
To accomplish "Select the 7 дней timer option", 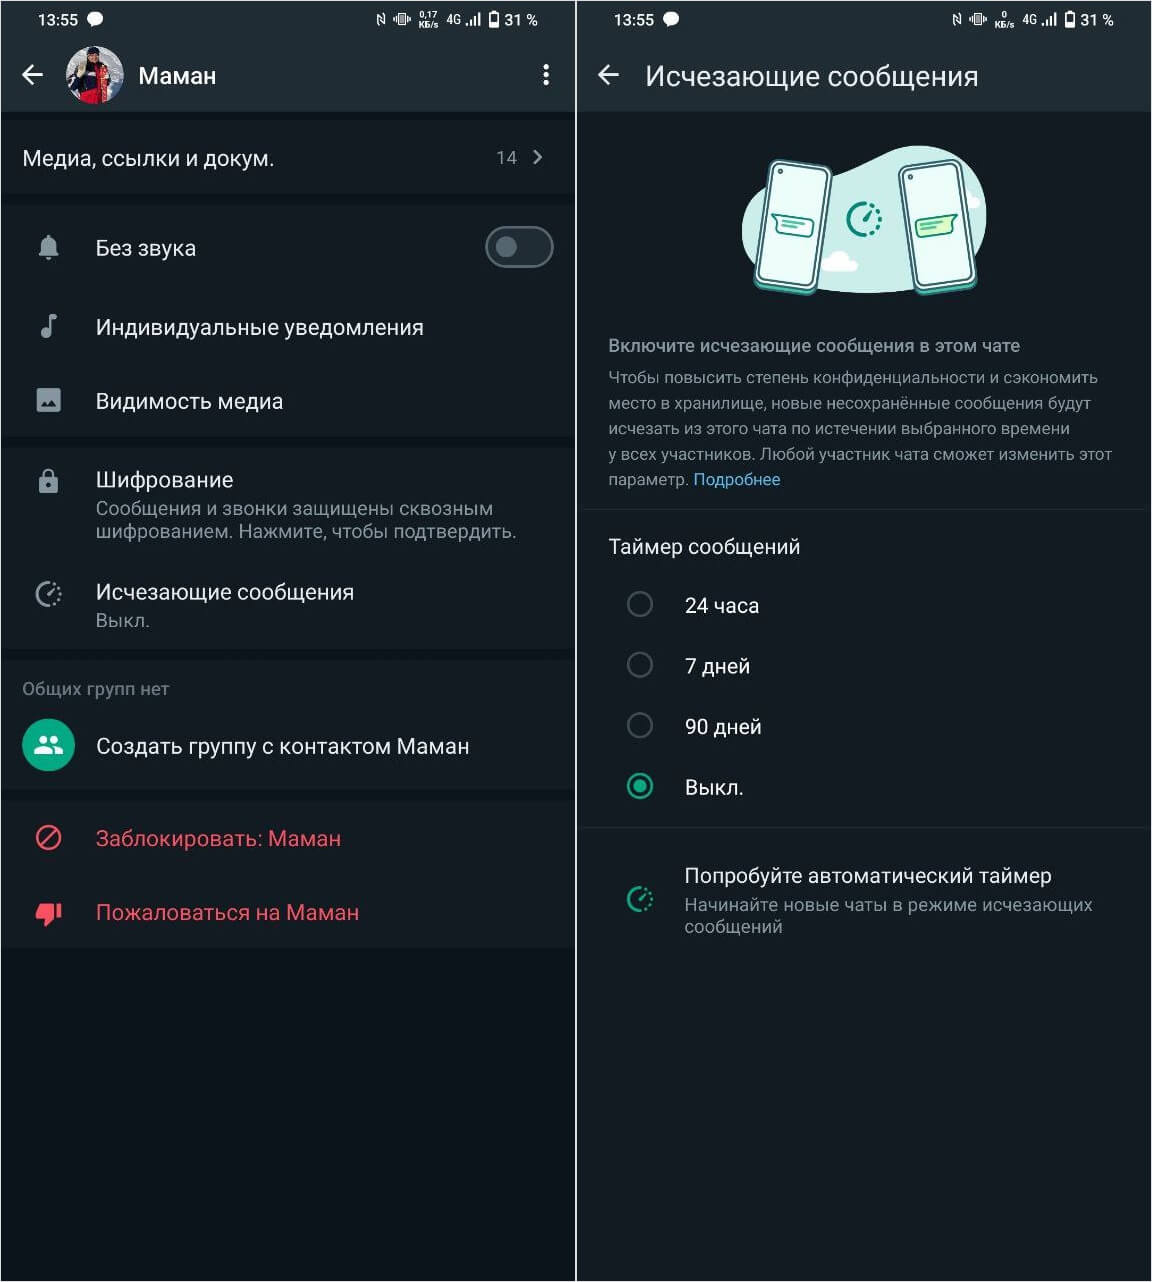I will tap(640, 666).
